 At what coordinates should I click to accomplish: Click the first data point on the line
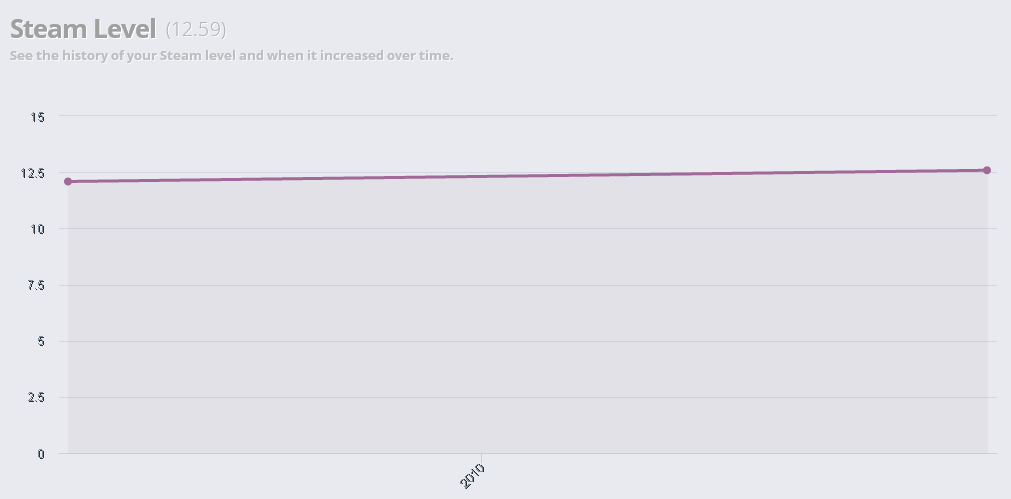[x=68, y=181]
